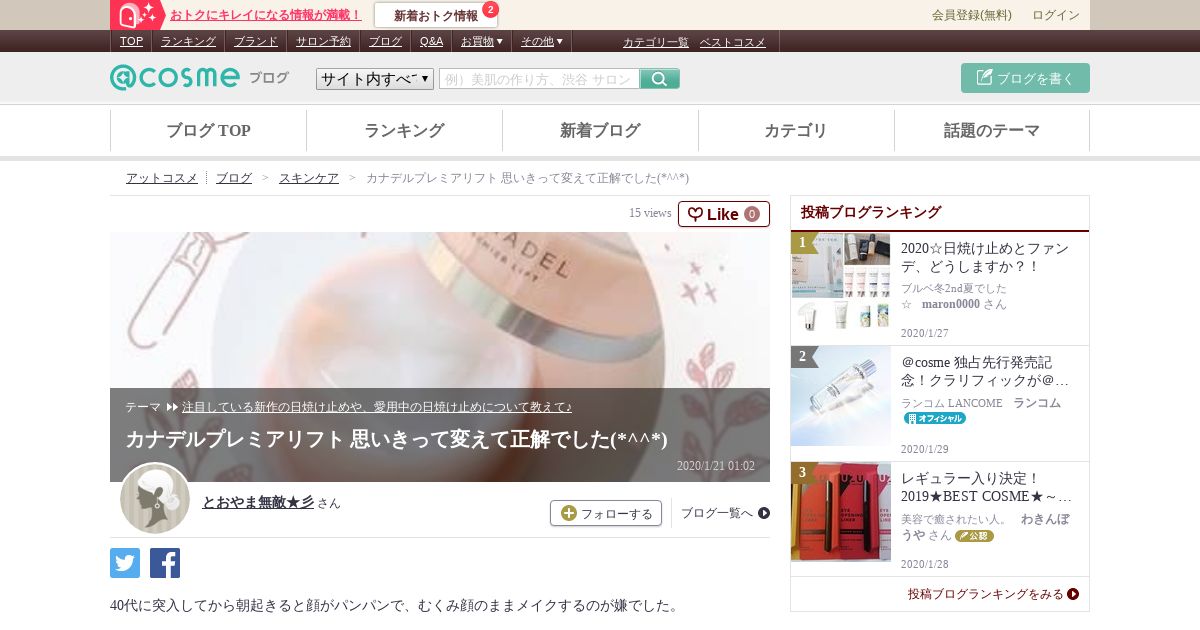Image resolution: width=1200 pixels, height=630 pixels.
Task: Click 会員登録(無料) link
Action: (x=972, y=15)
